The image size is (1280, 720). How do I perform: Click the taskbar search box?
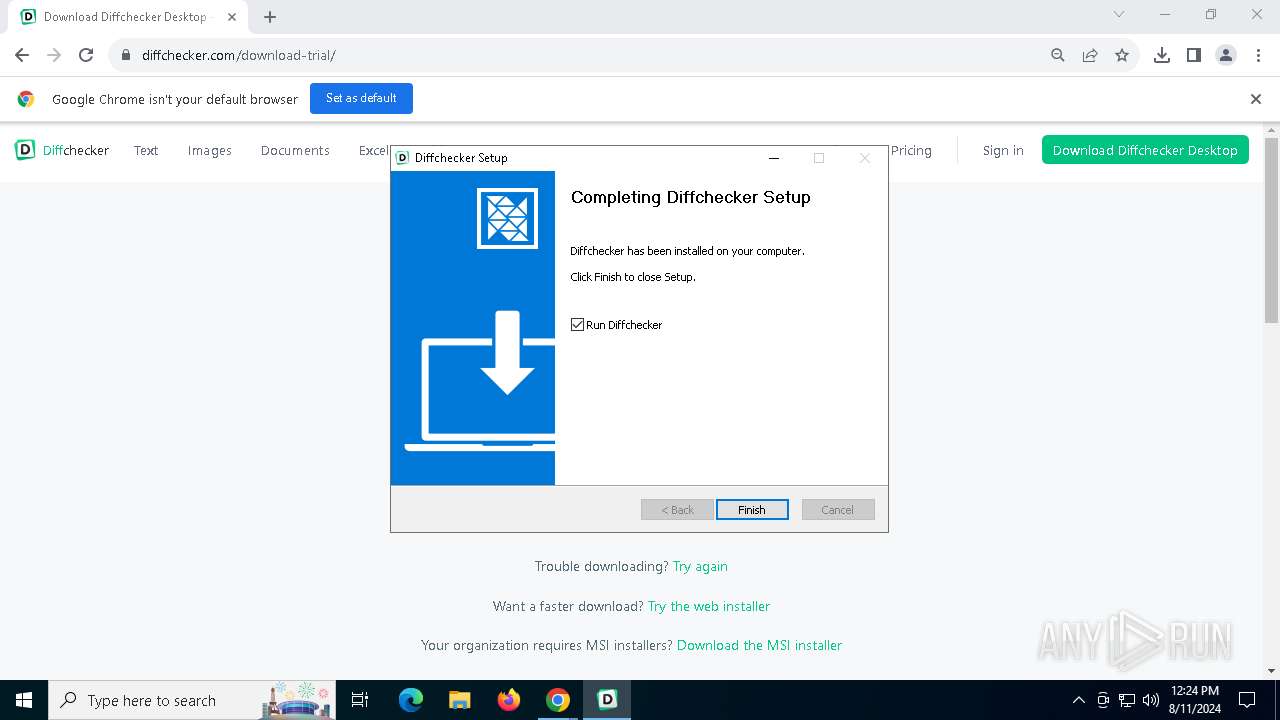point(192,700)
